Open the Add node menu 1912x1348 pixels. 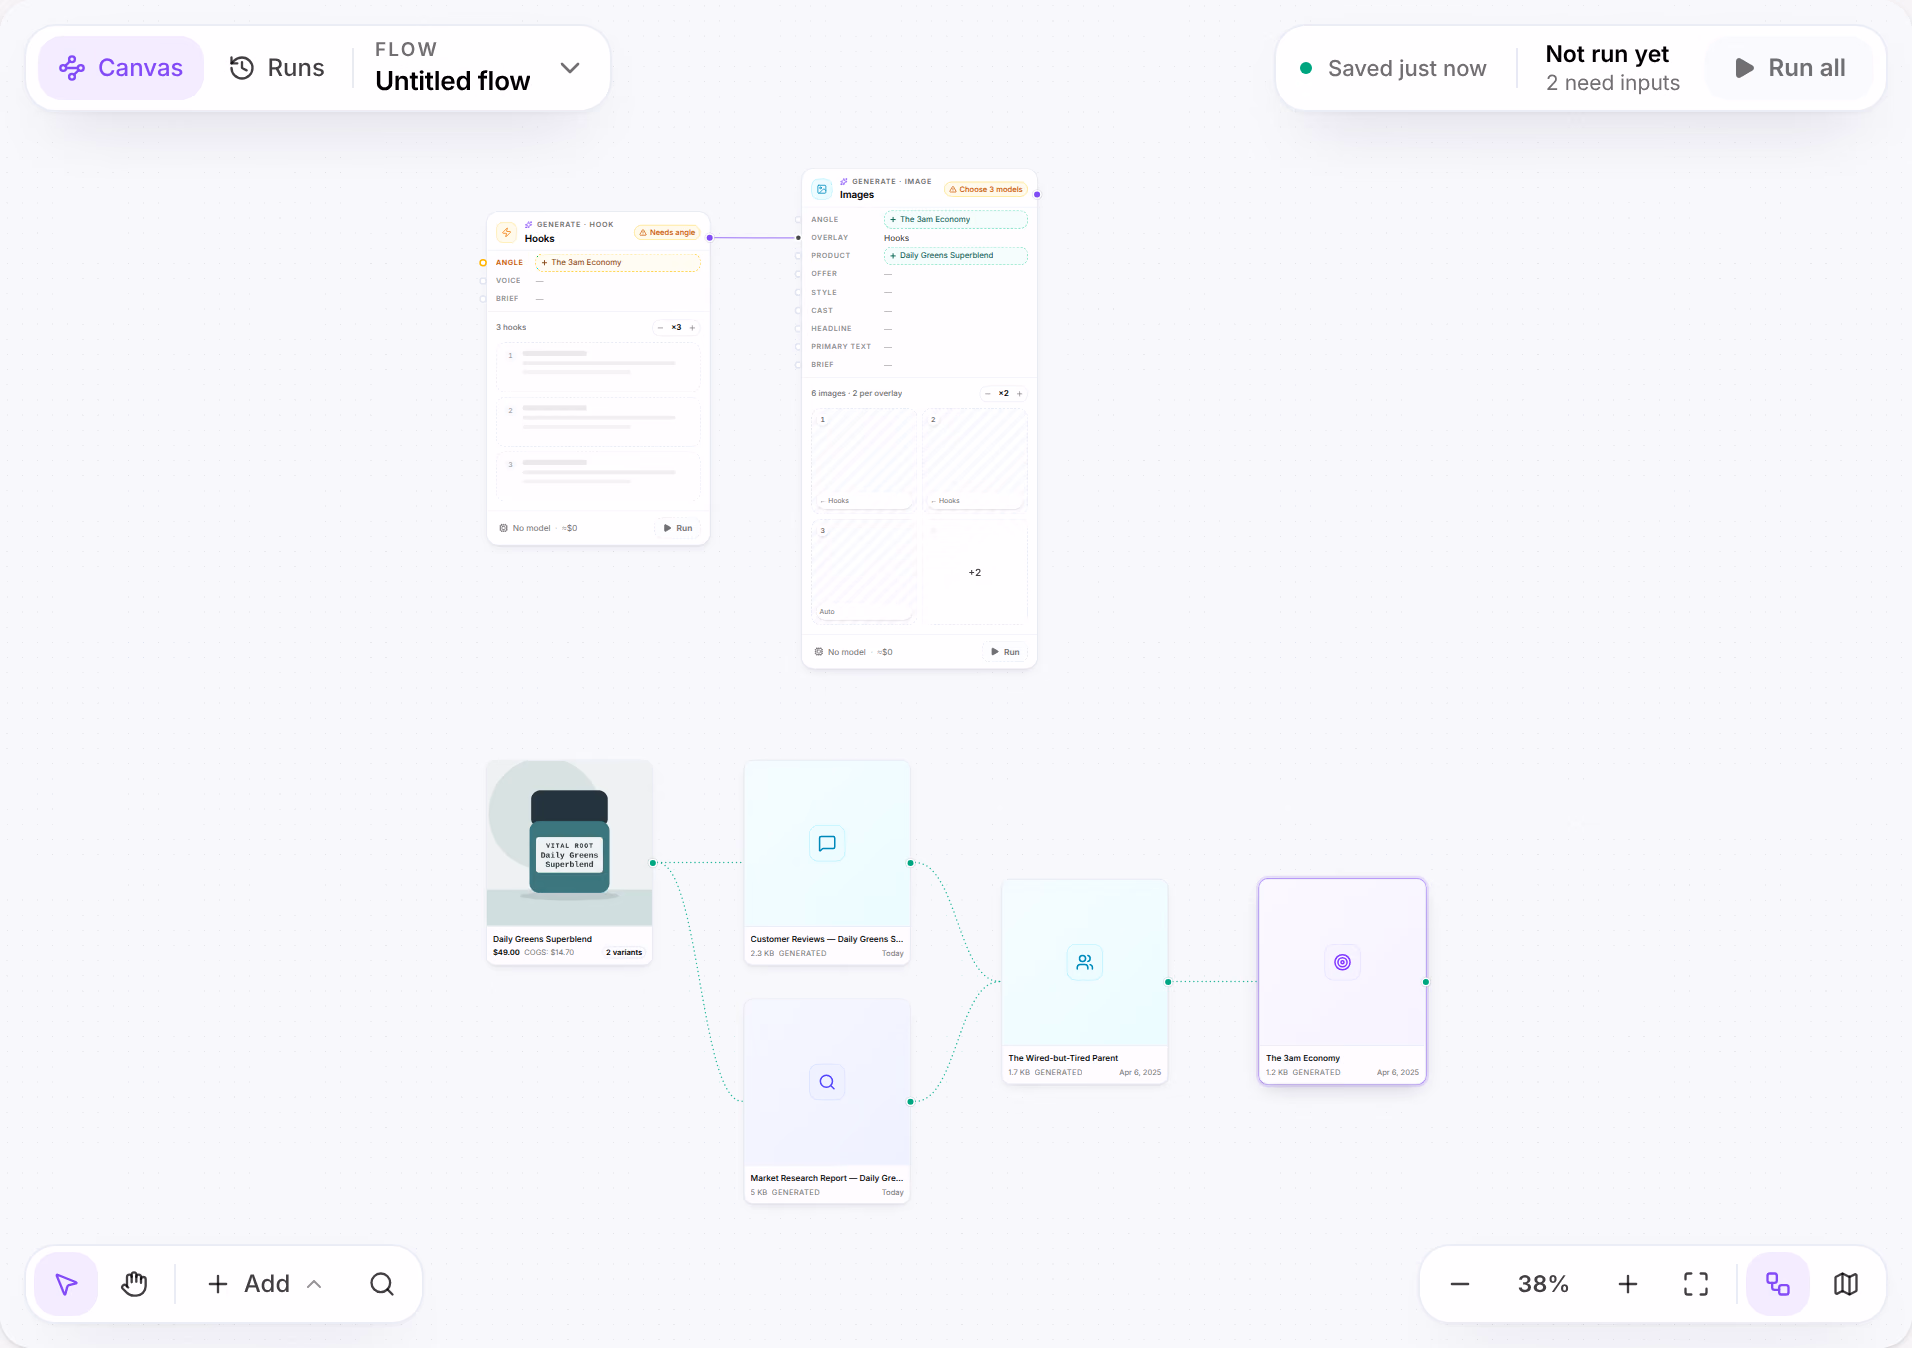[264, 1284]
